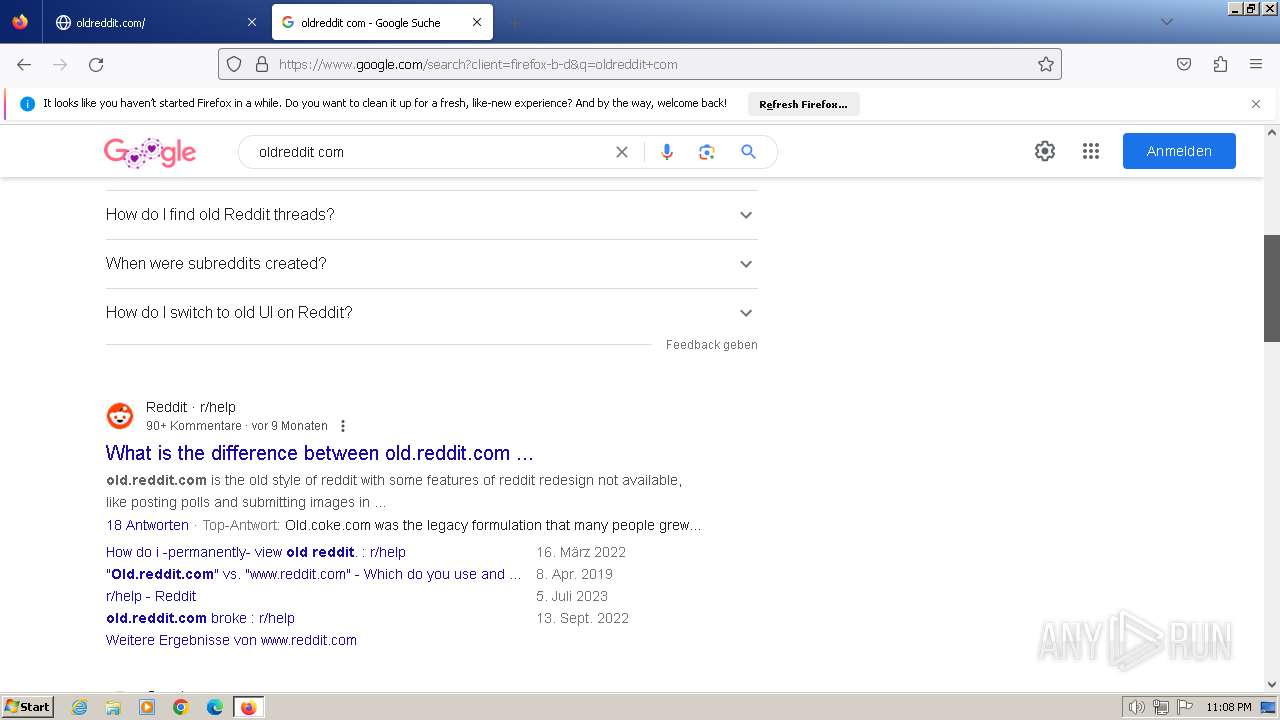Screen dimensions: 1280x720
Task: Click the scrollbar up arrow
Action: [1272, 132]
